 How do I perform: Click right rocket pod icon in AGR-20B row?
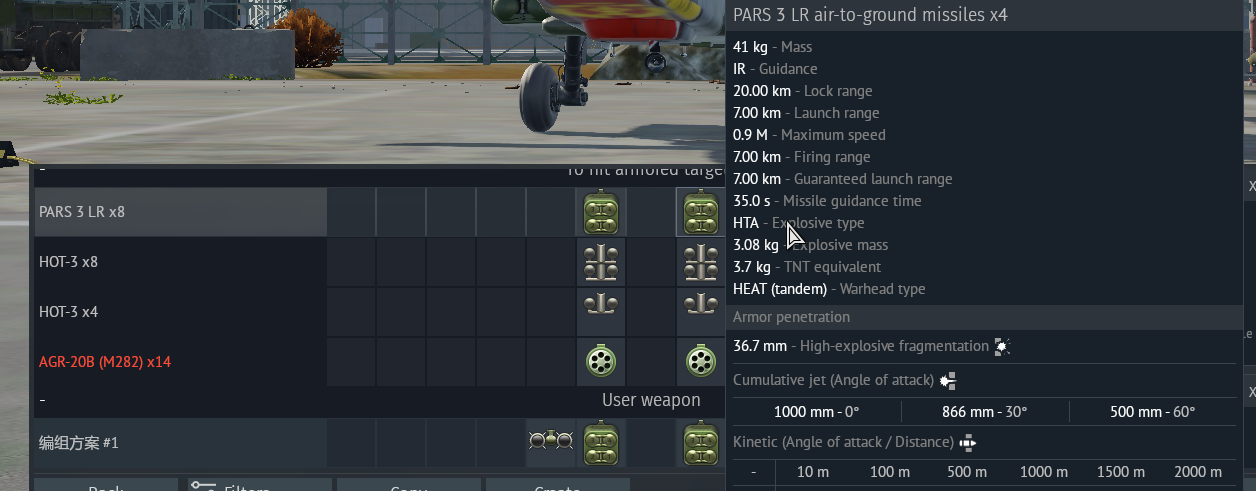click(701, 361)
